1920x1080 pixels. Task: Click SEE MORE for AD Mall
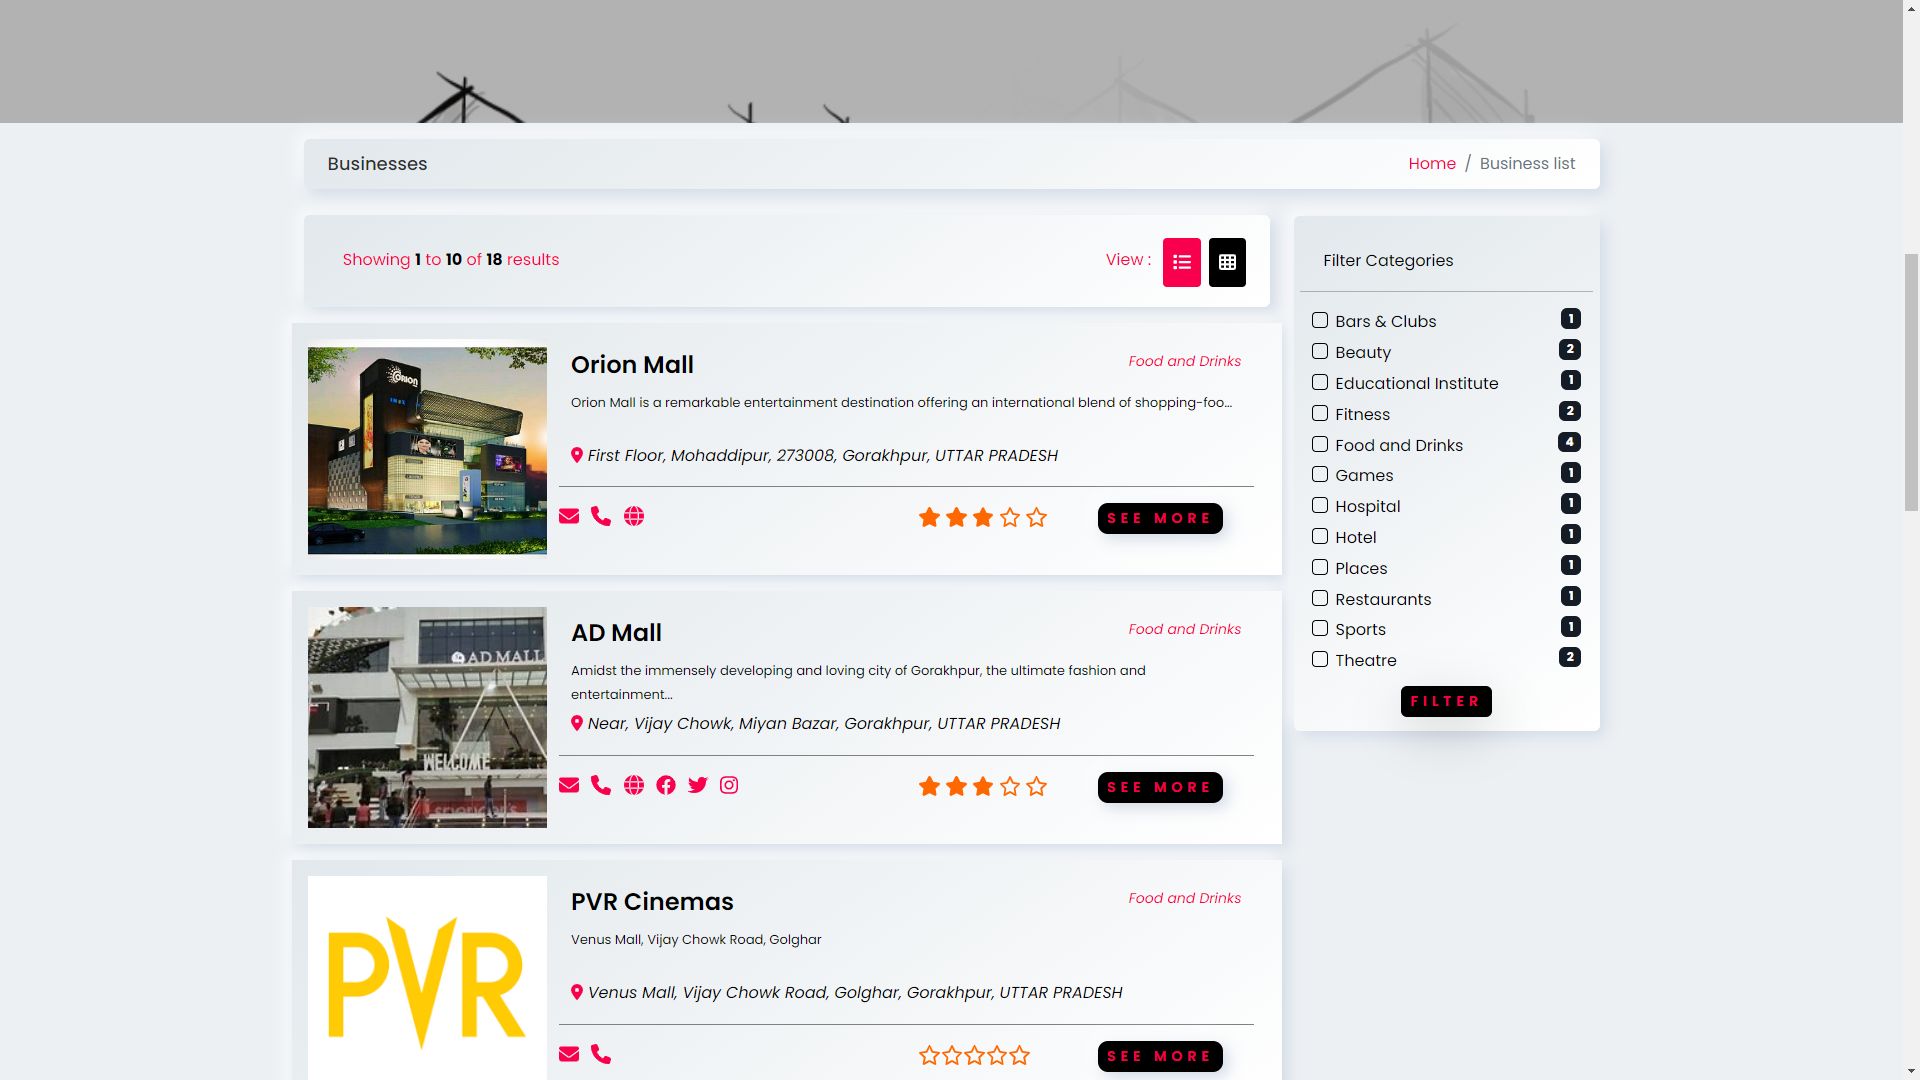click(1160, 787)
